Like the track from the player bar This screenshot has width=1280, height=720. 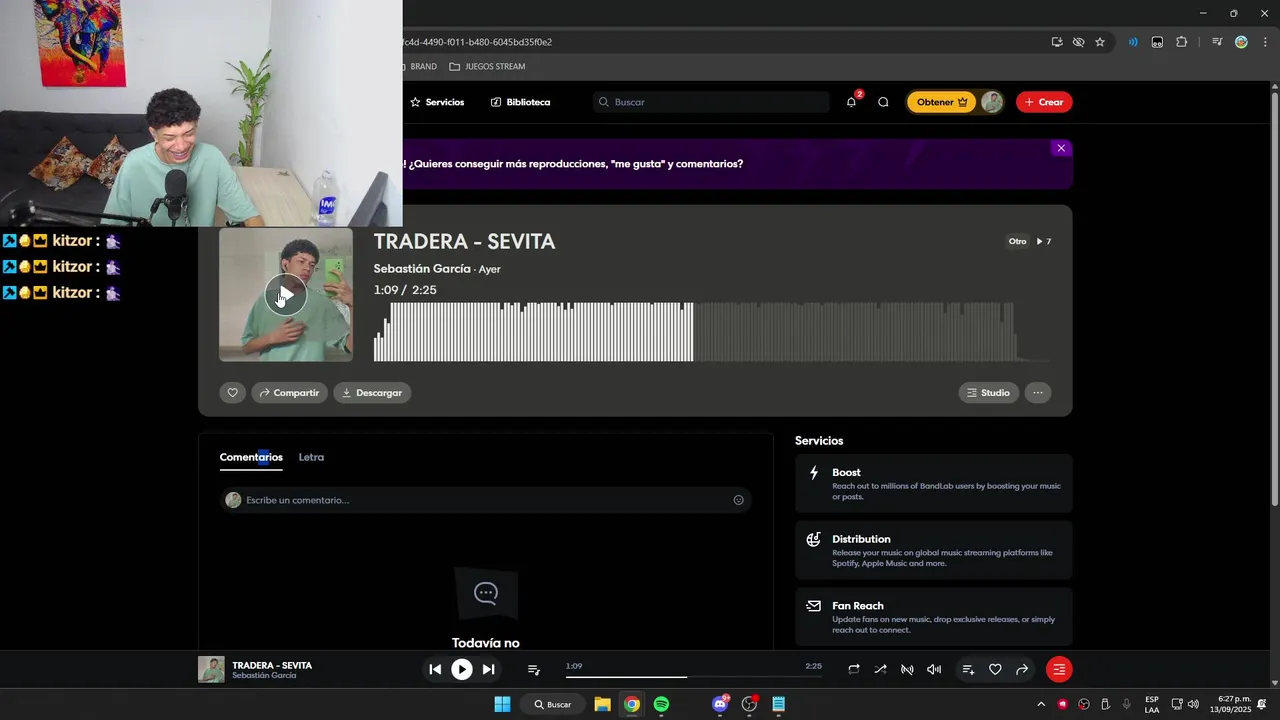click(995, 669)
